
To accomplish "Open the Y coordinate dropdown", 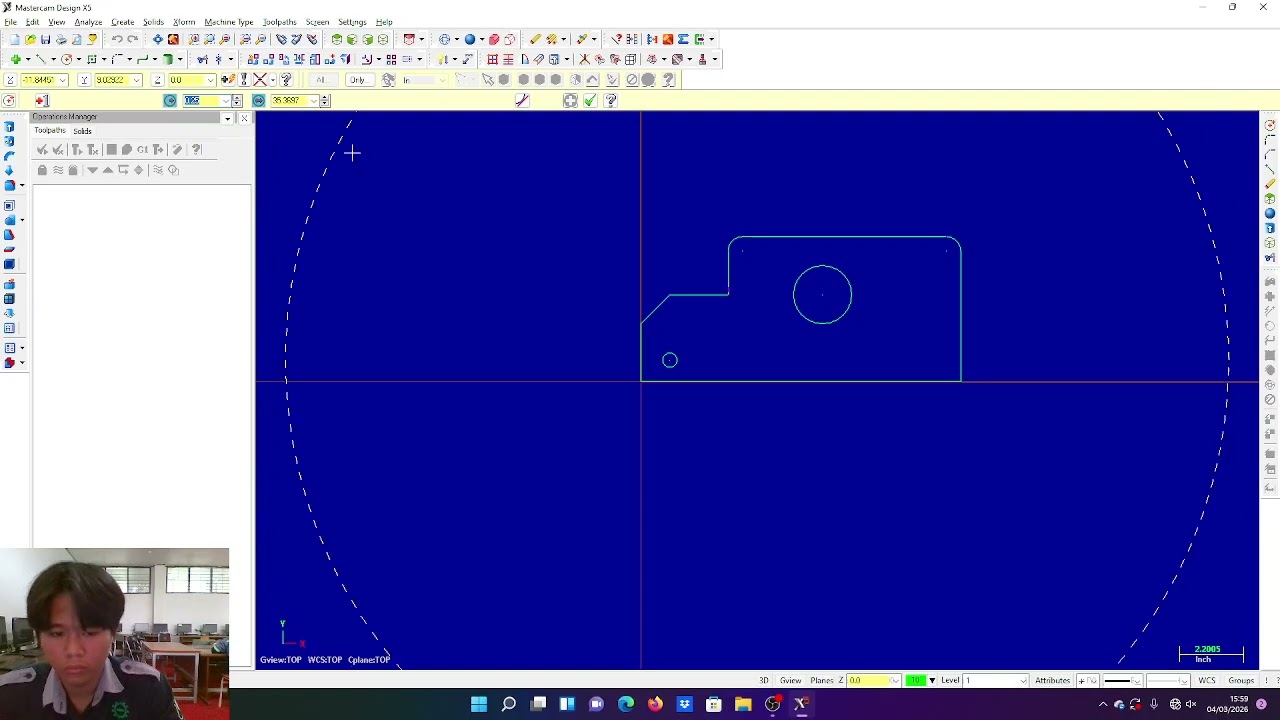I will click(x=136, y=80).
